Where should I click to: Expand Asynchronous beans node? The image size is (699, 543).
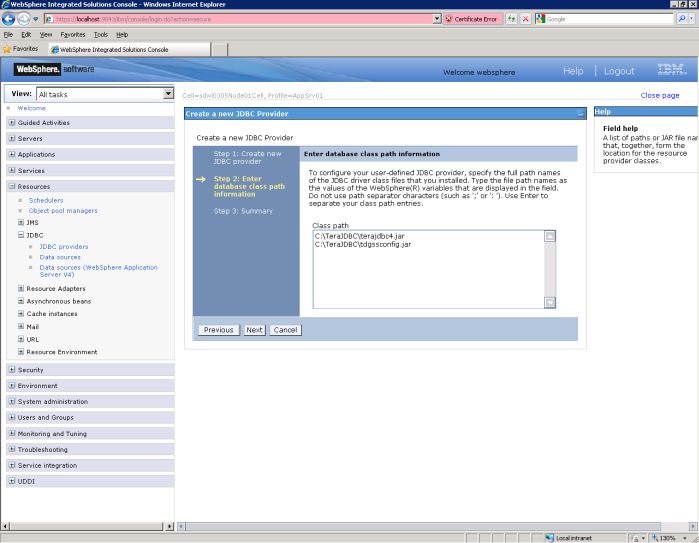[x=21, y=301]
